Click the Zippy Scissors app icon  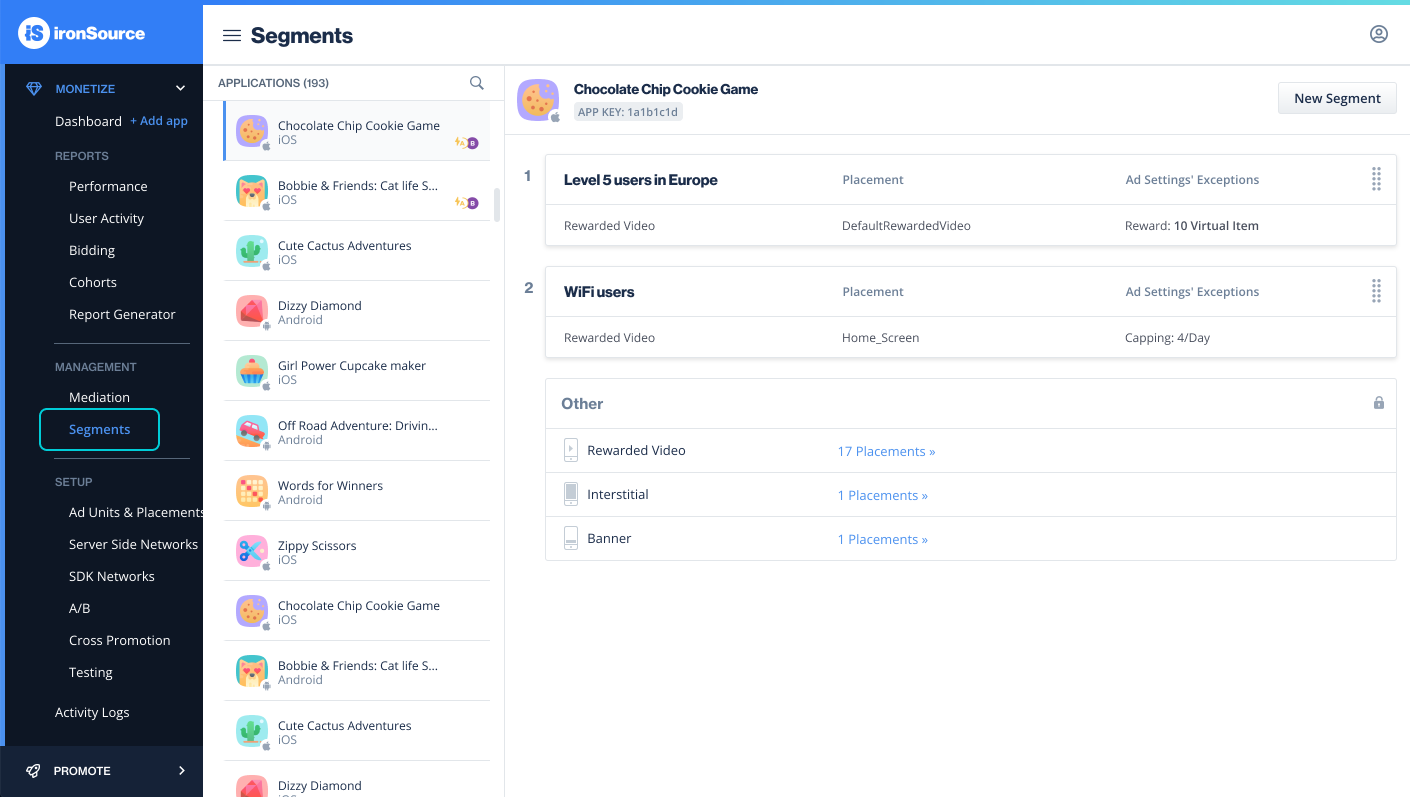coord(252,552)
